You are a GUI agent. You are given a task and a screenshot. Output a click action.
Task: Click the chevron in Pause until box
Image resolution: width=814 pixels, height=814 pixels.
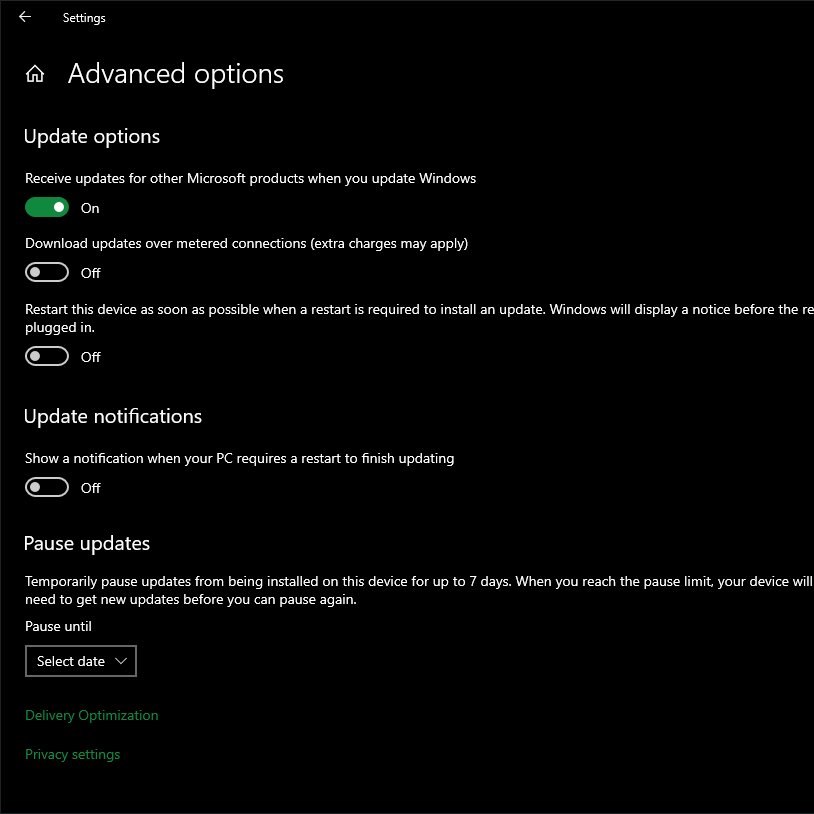121,661
